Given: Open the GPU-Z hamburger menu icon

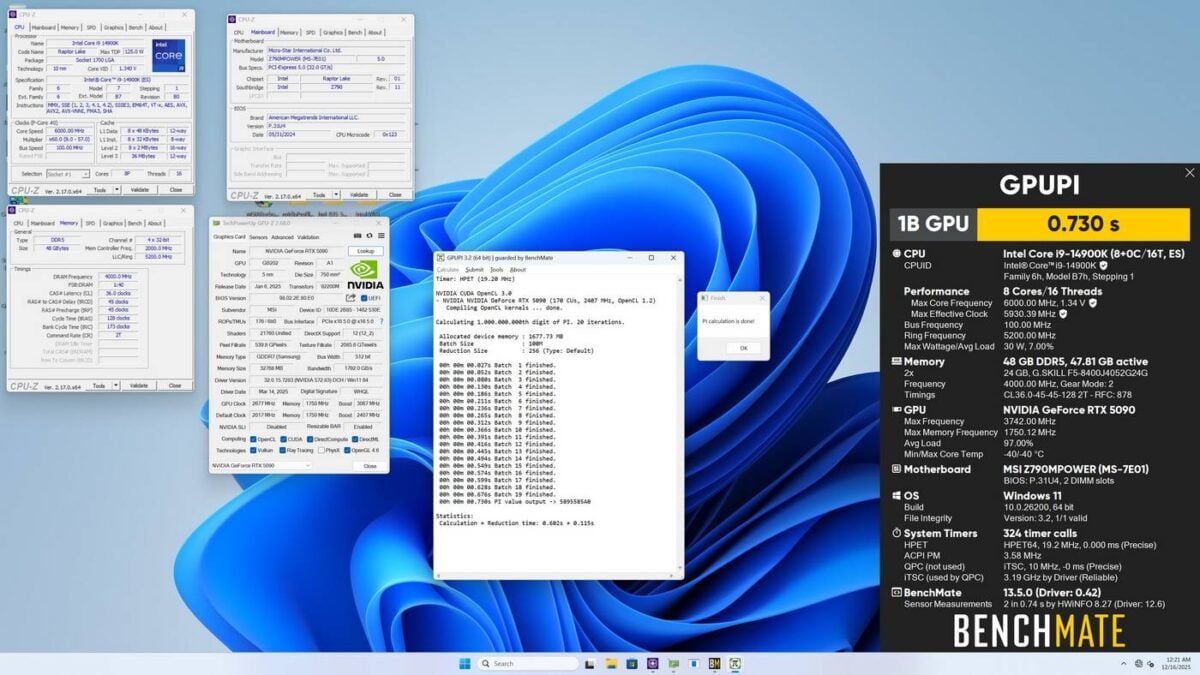Looking at the screenshot, I should (381, 234).
